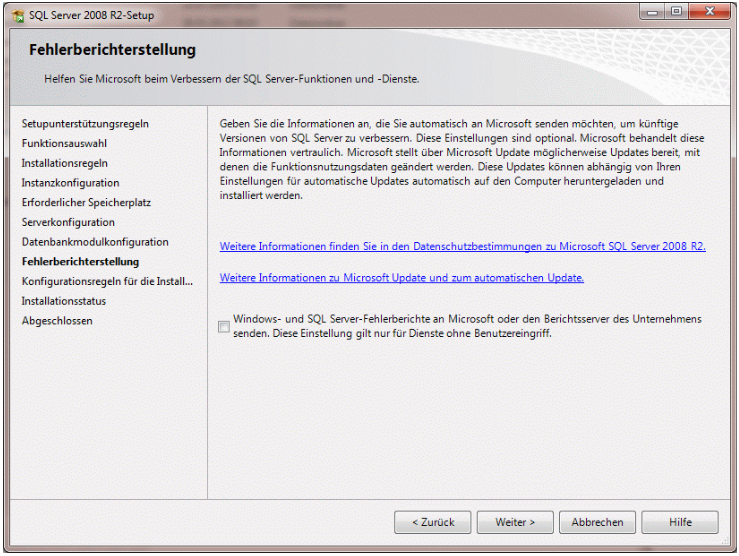This screenshot has width=739, height=556.
Task: Continue with the Weiter button
Action: pyautogui.click(x=515, y=522)
